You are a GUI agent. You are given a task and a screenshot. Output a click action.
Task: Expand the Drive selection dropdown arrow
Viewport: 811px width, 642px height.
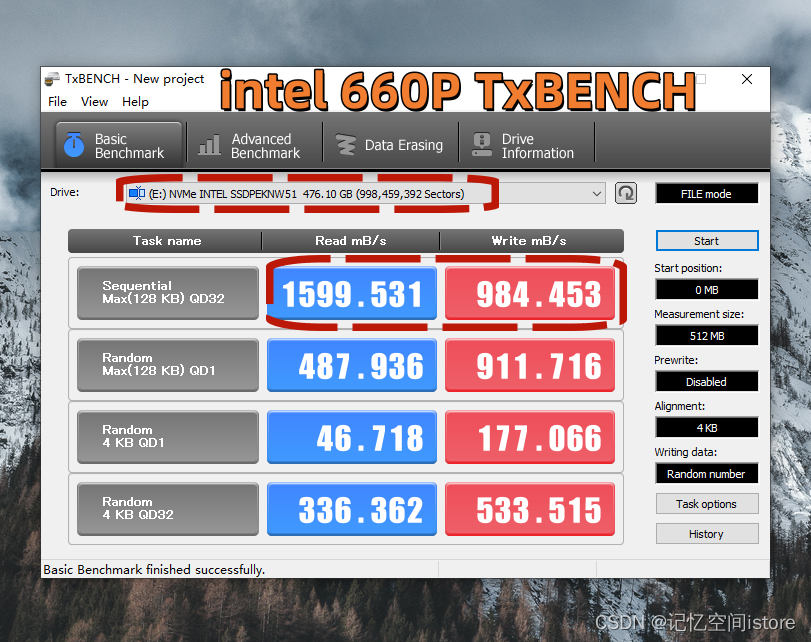(596, 194)
